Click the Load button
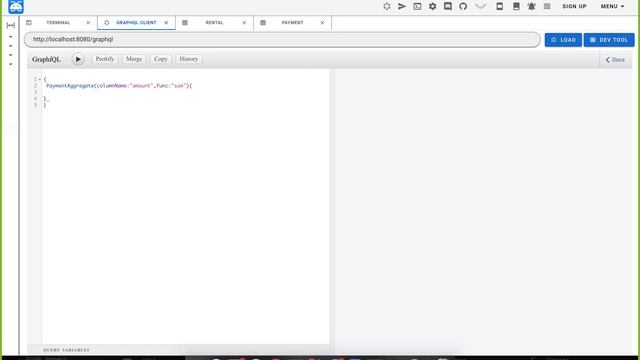The image size is (640, 360). tap(563, 40)
